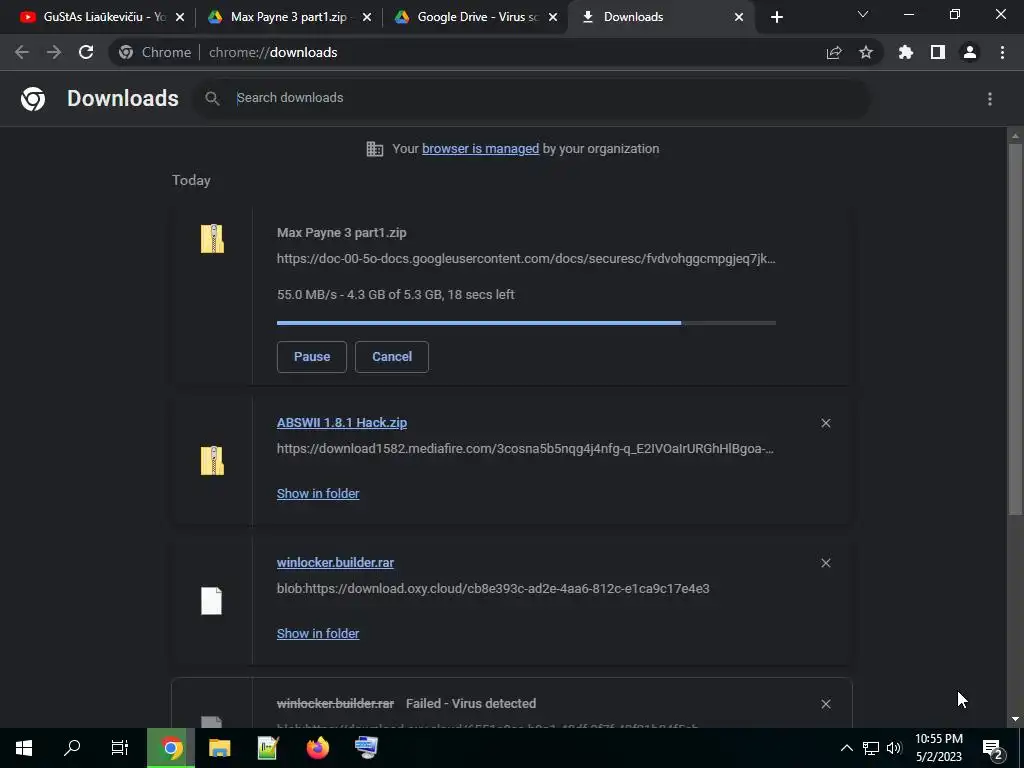Click the search magnifier icon
Viewport: 1024px width, 768px height.
click(212, 98)
